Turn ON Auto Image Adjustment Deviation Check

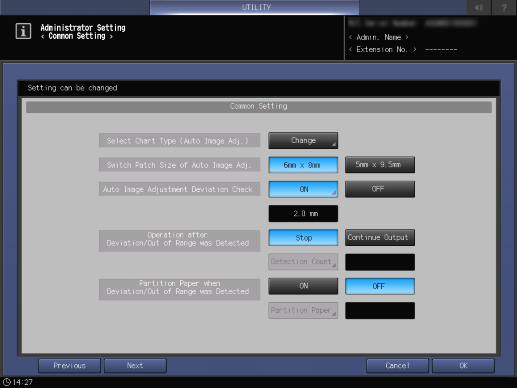point(303,189)
